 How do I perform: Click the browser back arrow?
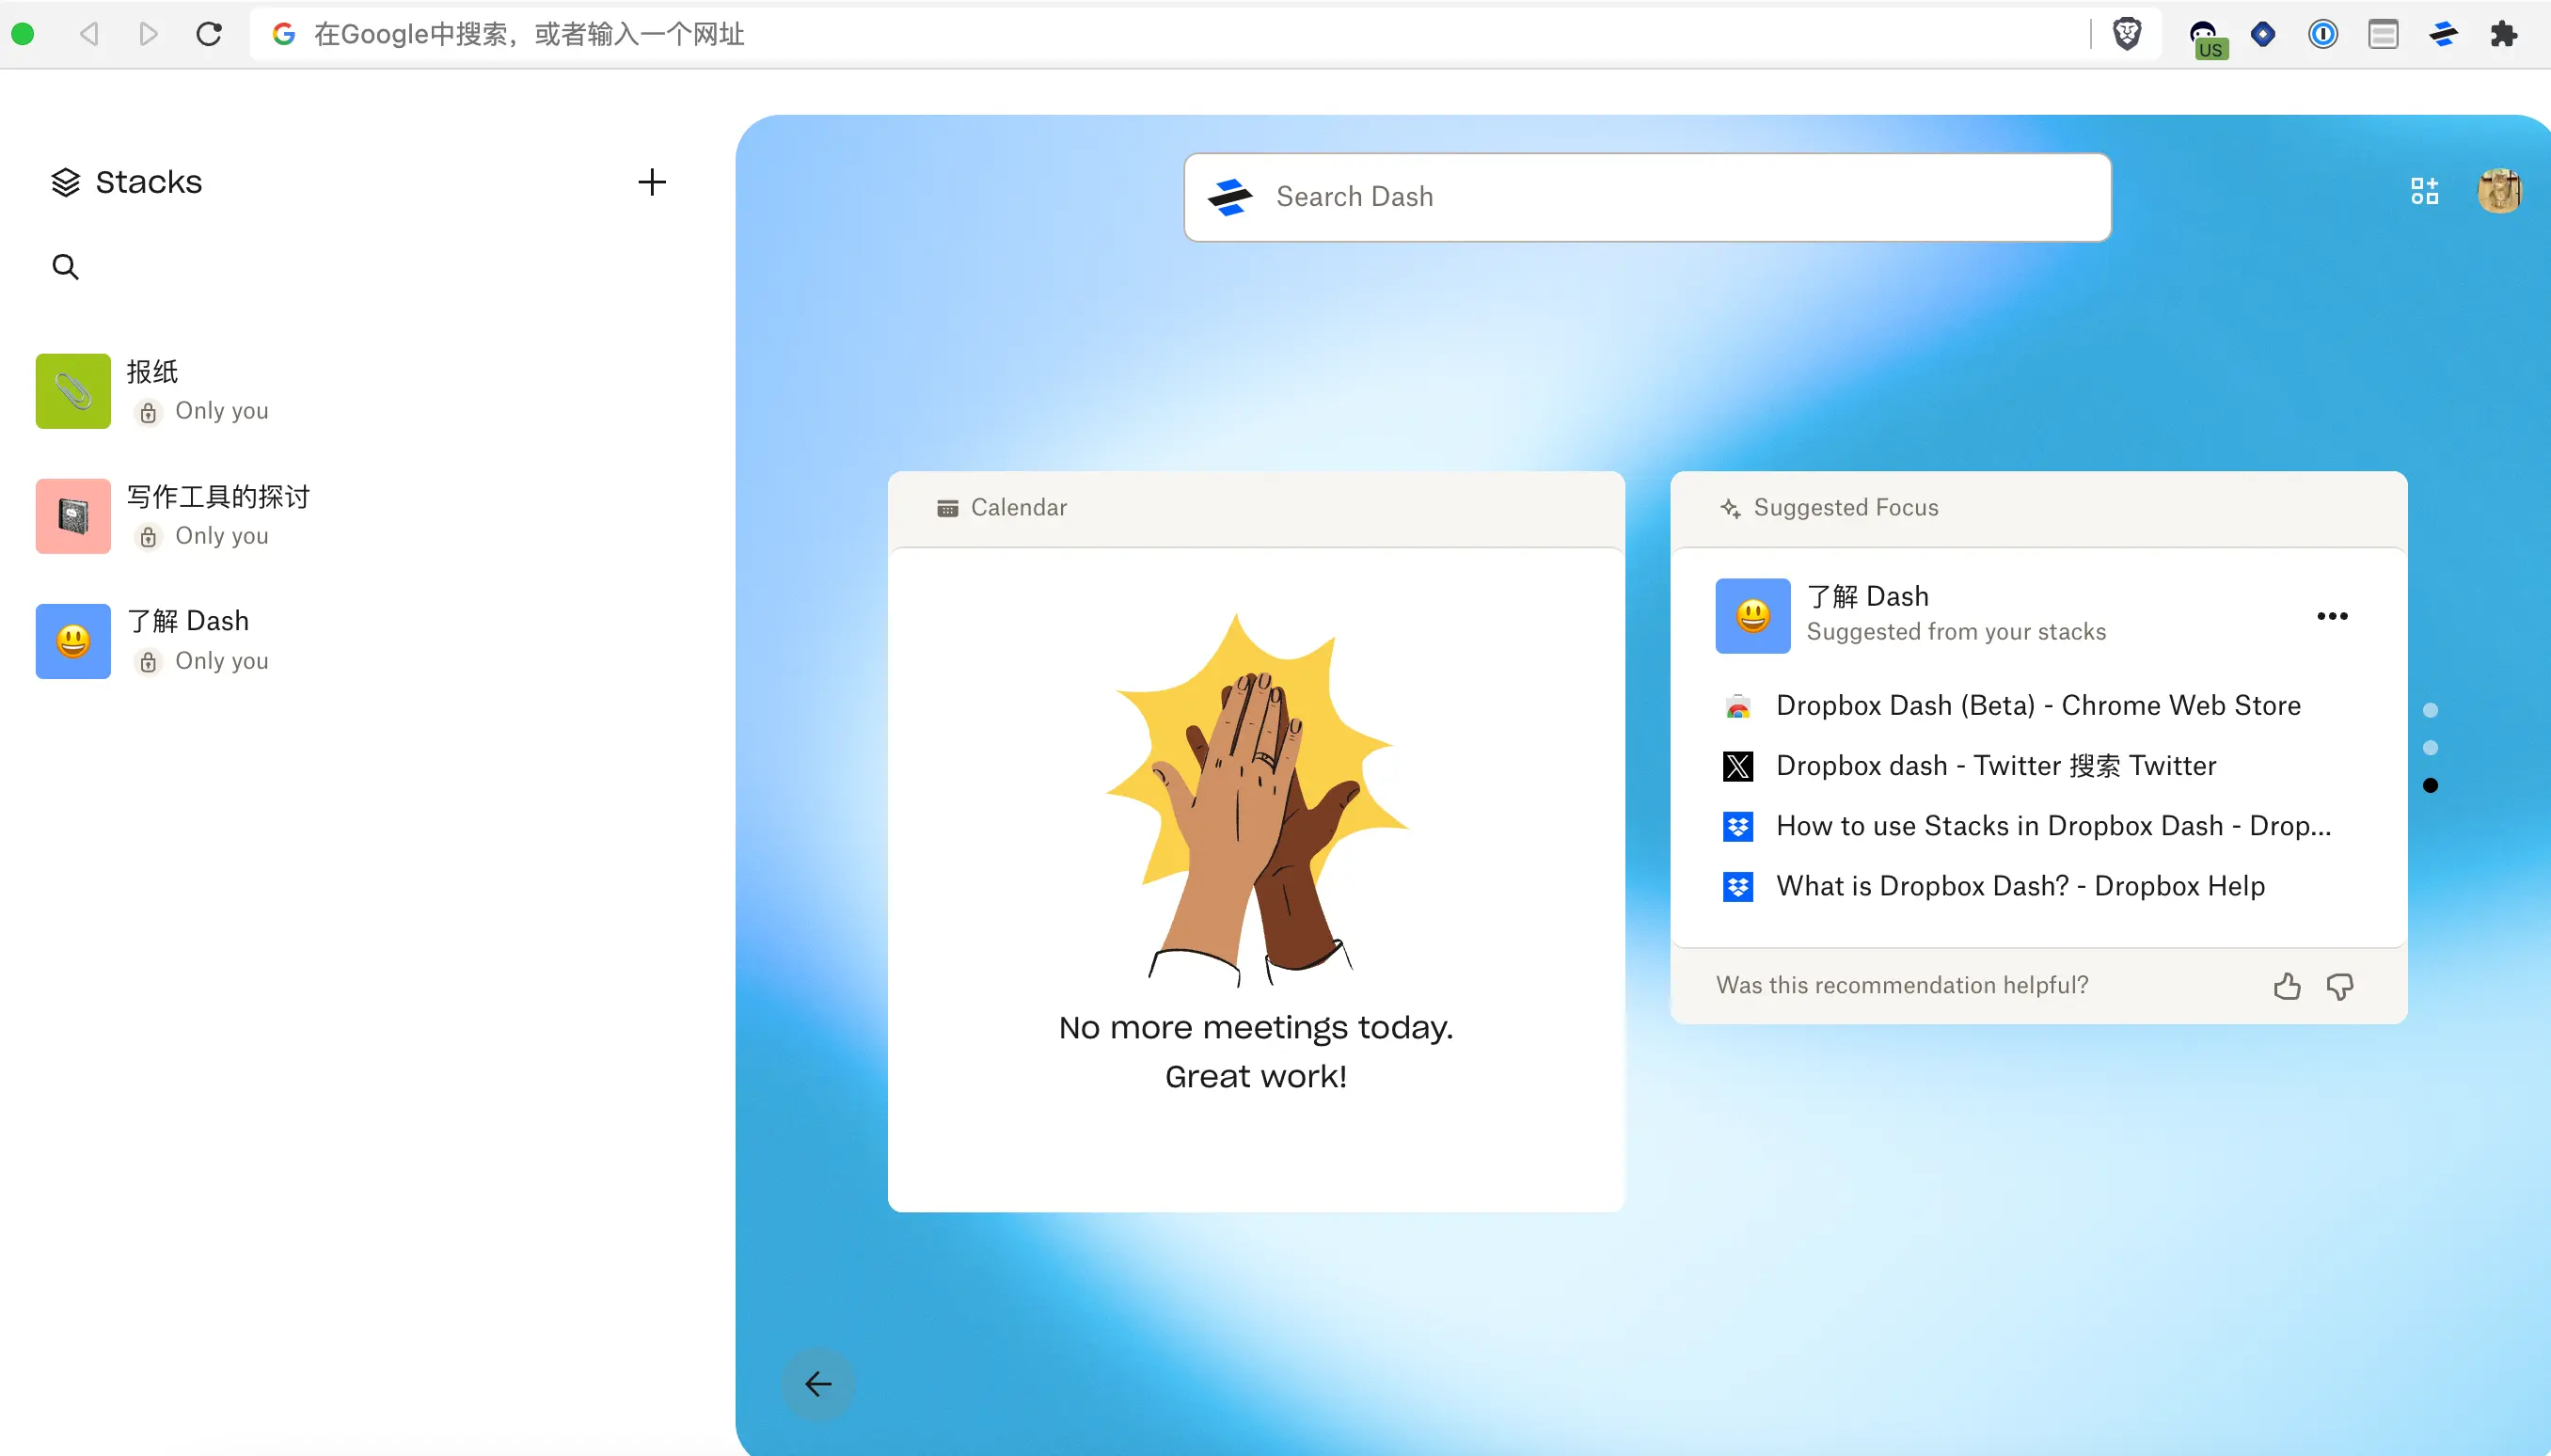[x=89, y=34]
